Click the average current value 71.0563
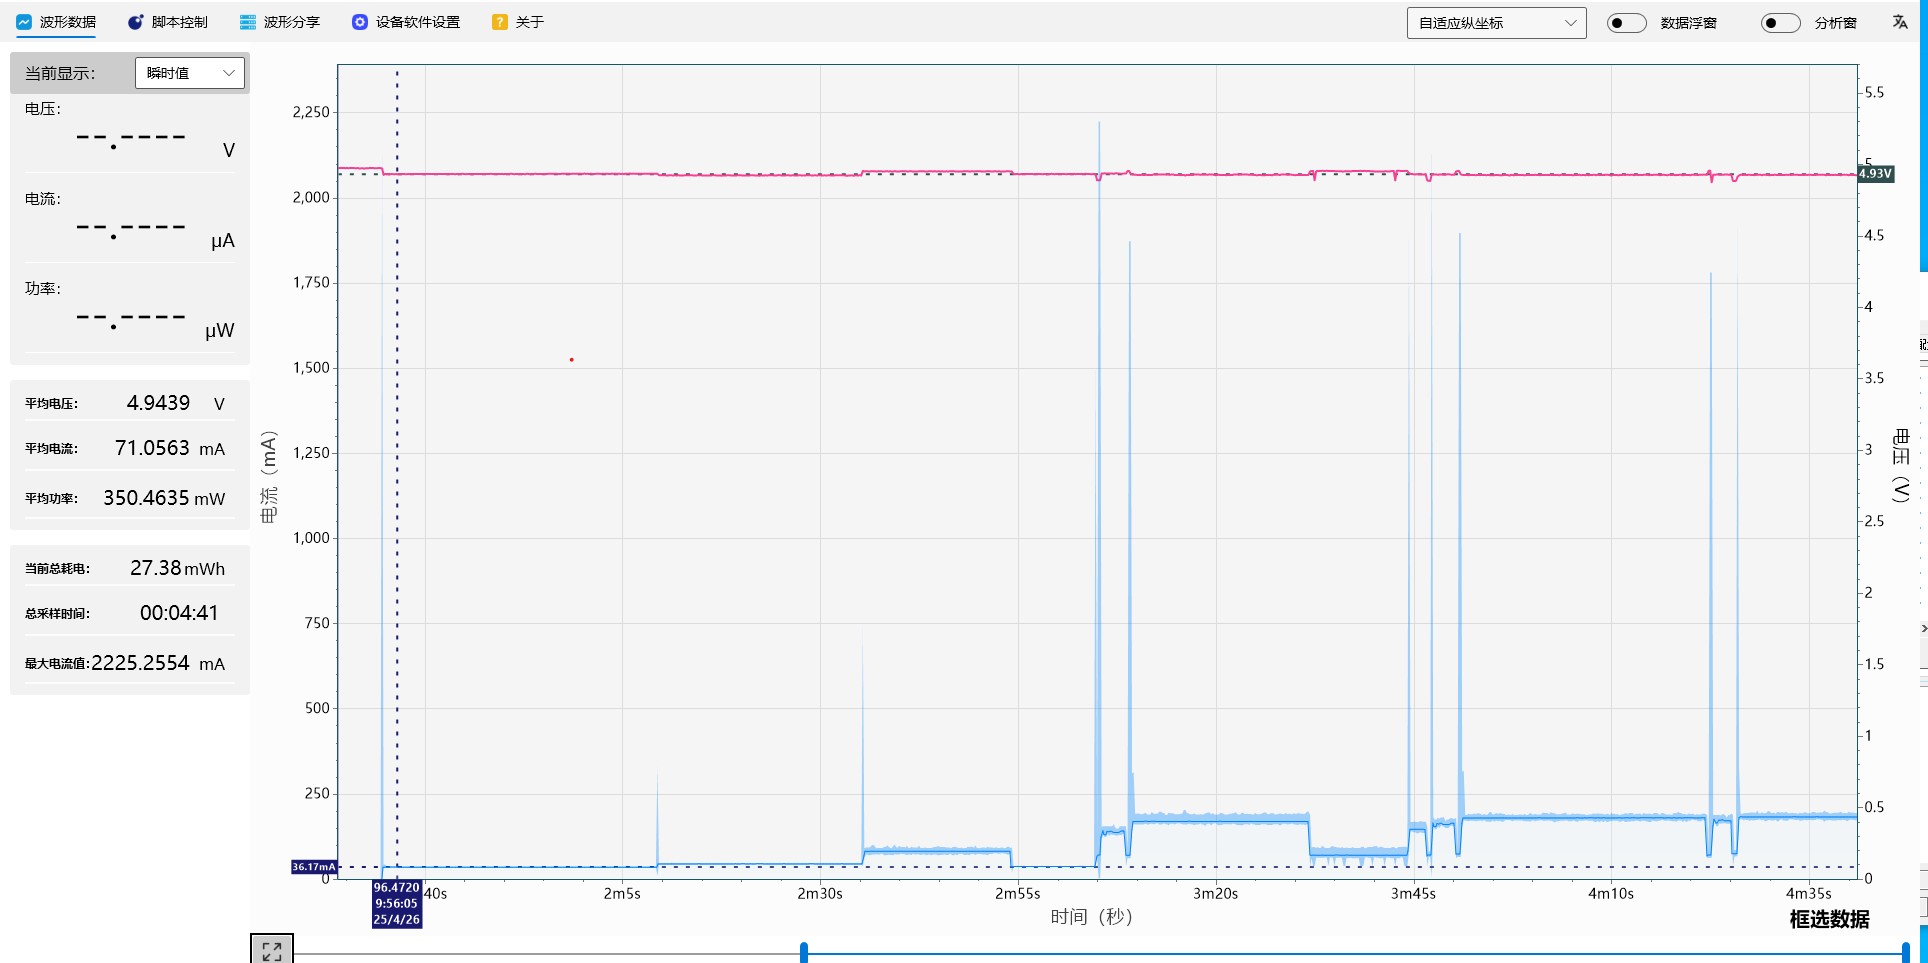The height and width of the screenshot is (963, 1928). click(x=152, y=448)
